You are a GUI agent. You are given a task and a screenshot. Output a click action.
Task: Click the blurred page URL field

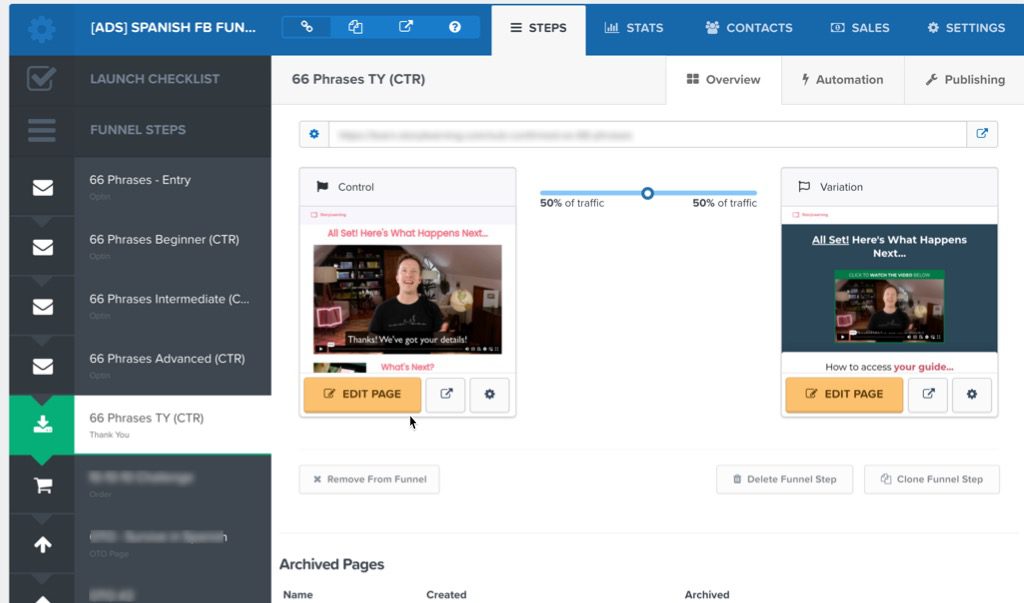coord(647,135)
